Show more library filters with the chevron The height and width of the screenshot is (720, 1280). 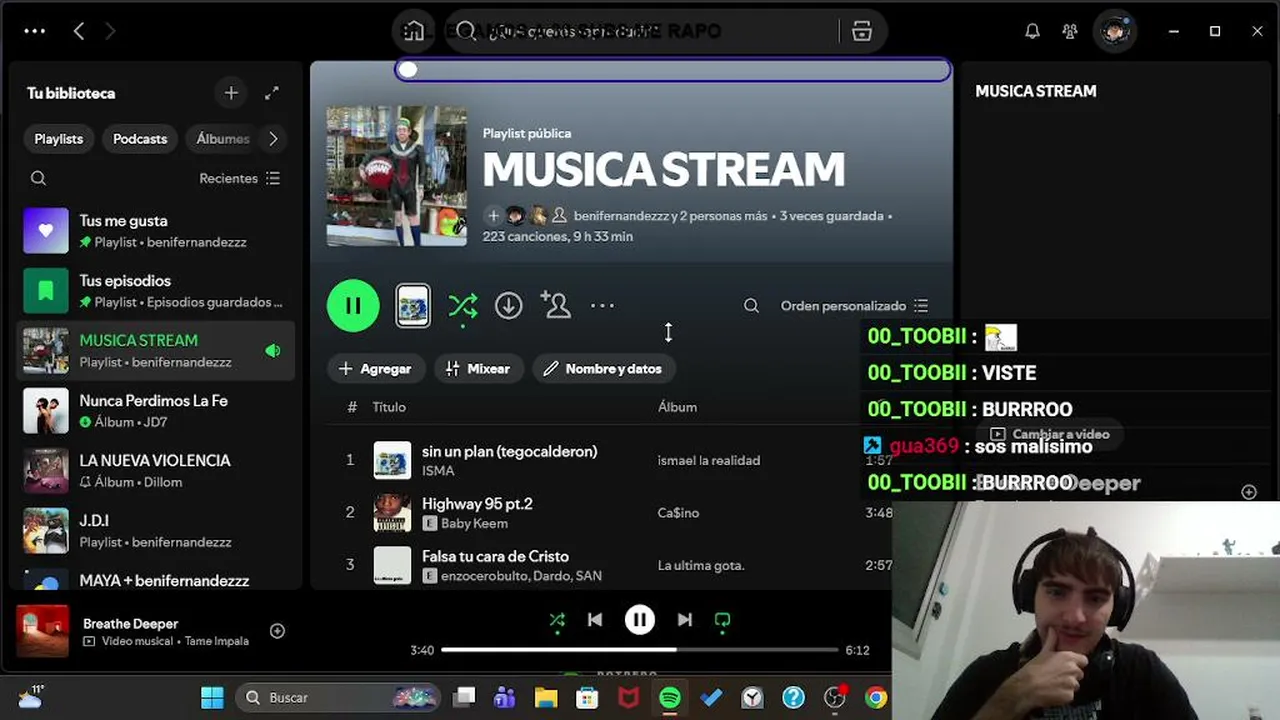pyautogui.click(x=273, y=139)
